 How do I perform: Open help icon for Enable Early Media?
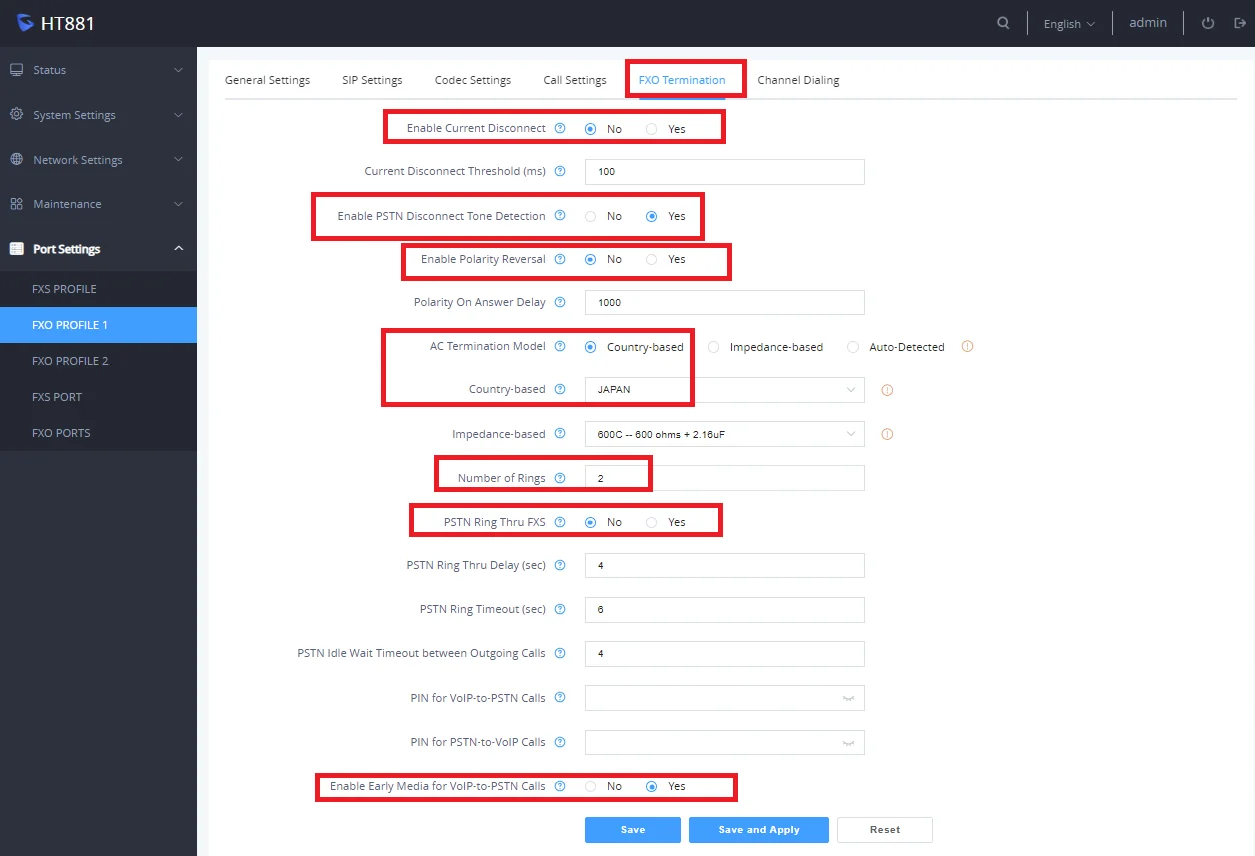click(560, 786)
